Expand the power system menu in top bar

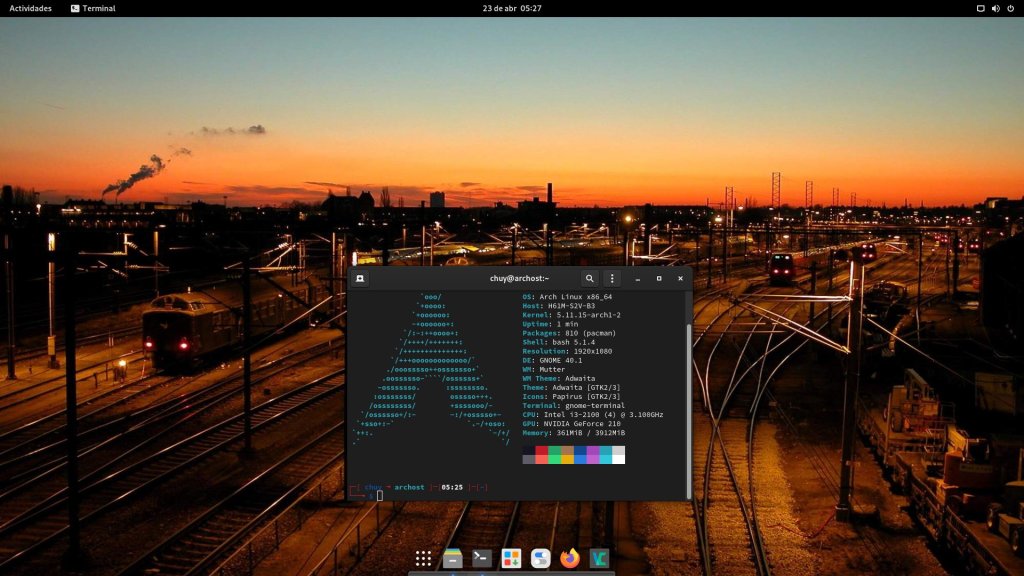[1011, 8]
